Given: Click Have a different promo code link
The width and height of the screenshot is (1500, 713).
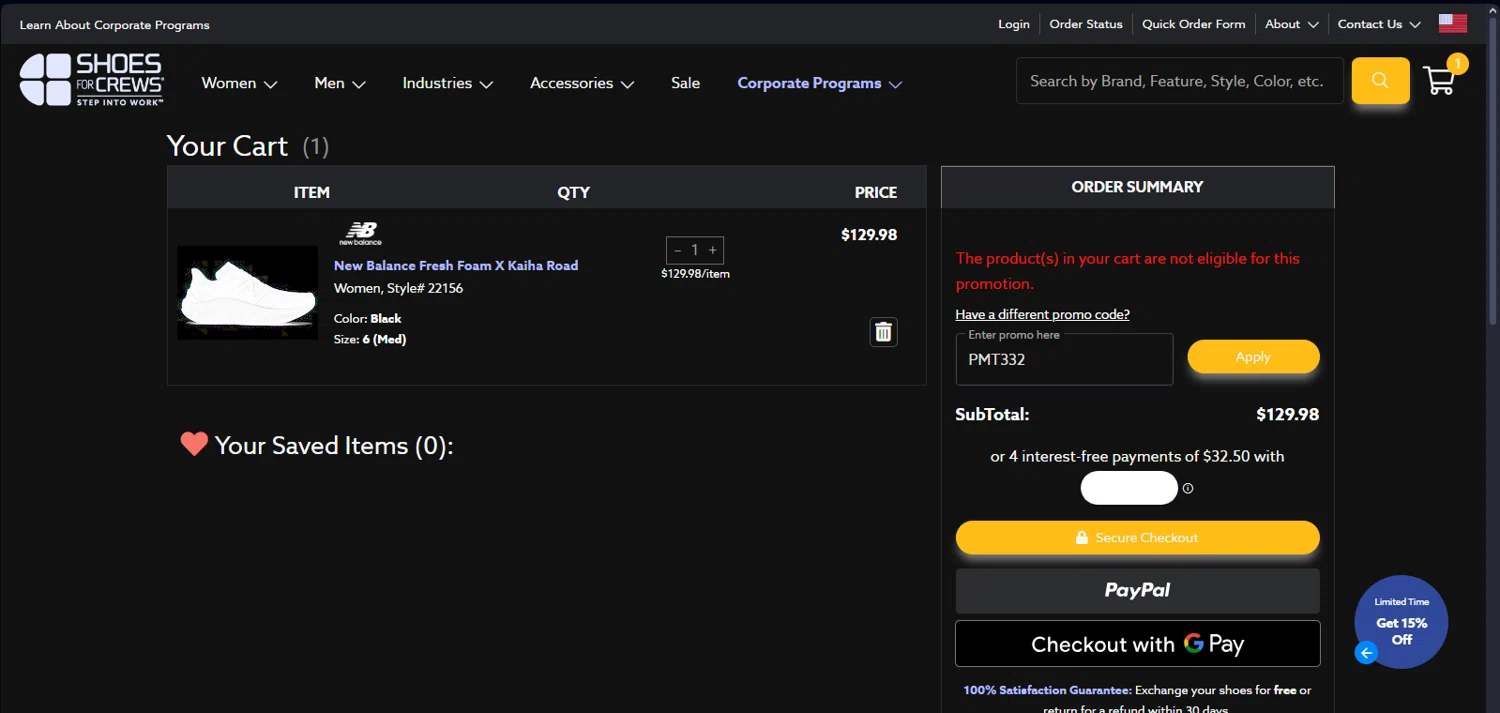Looking at the screenshot, I should point(1042,314).
